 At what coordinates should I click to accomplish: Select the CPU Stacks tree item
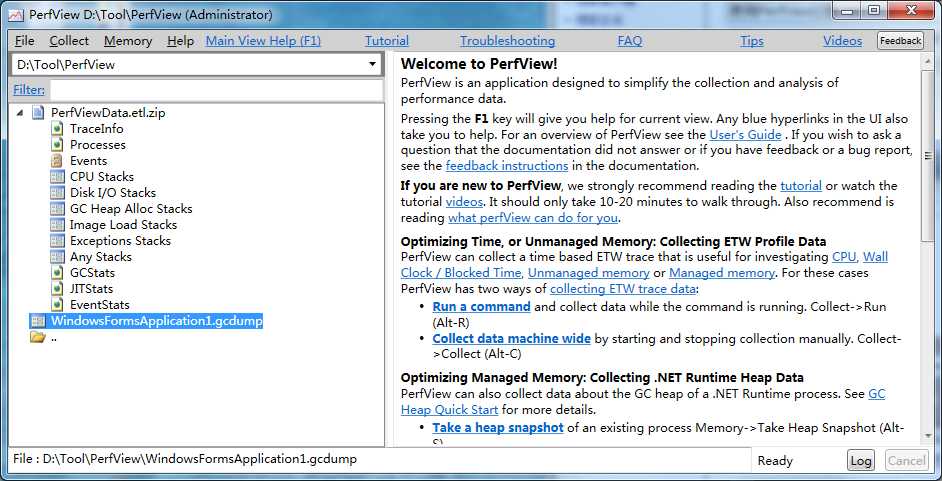[102, 177]
